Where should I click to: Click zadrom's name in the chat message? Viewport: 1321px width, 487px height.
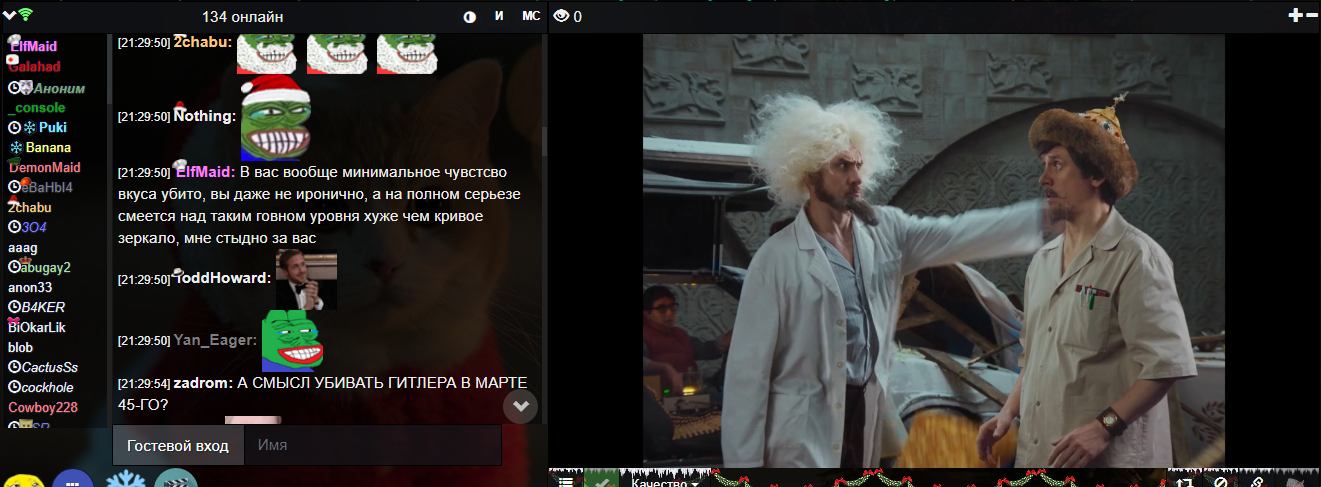pyautogui.click(x=204, y=383)
